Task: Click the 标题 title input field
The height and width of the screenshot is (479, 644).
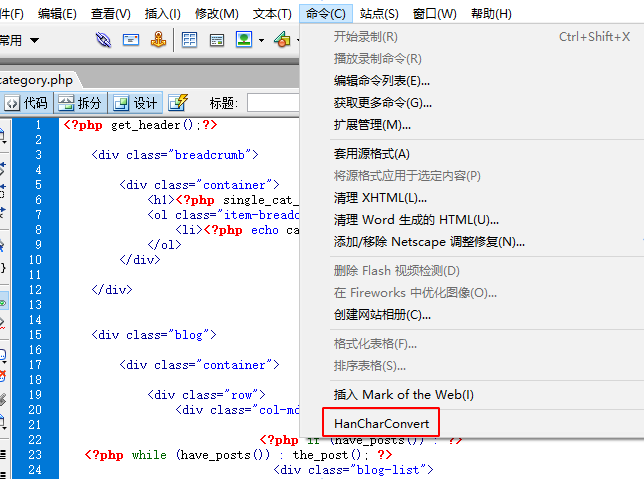Action: tap(273, 103)
